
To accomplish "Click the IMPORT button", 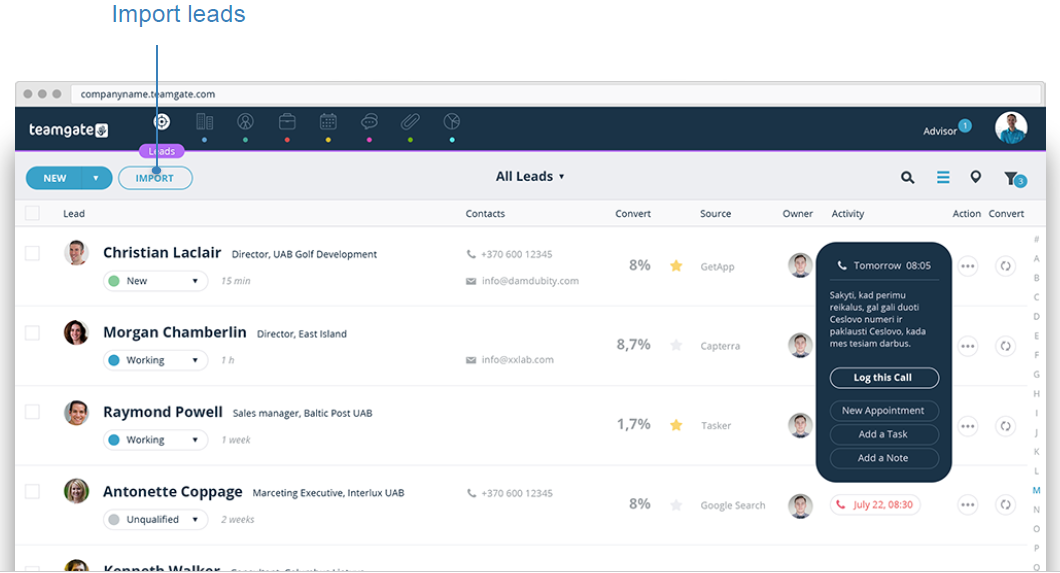I will click(x=155, y=178).
